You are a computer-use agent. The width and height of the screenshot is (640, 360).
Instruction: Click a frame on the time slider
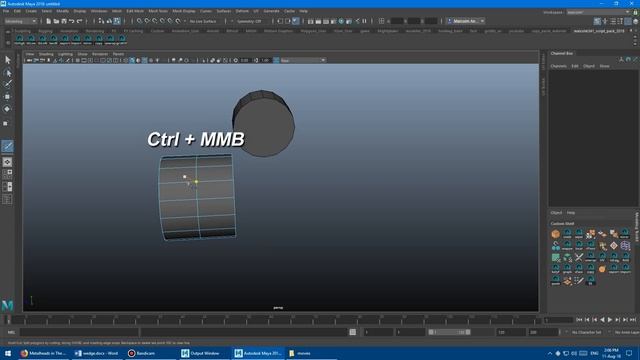(273, 320)
